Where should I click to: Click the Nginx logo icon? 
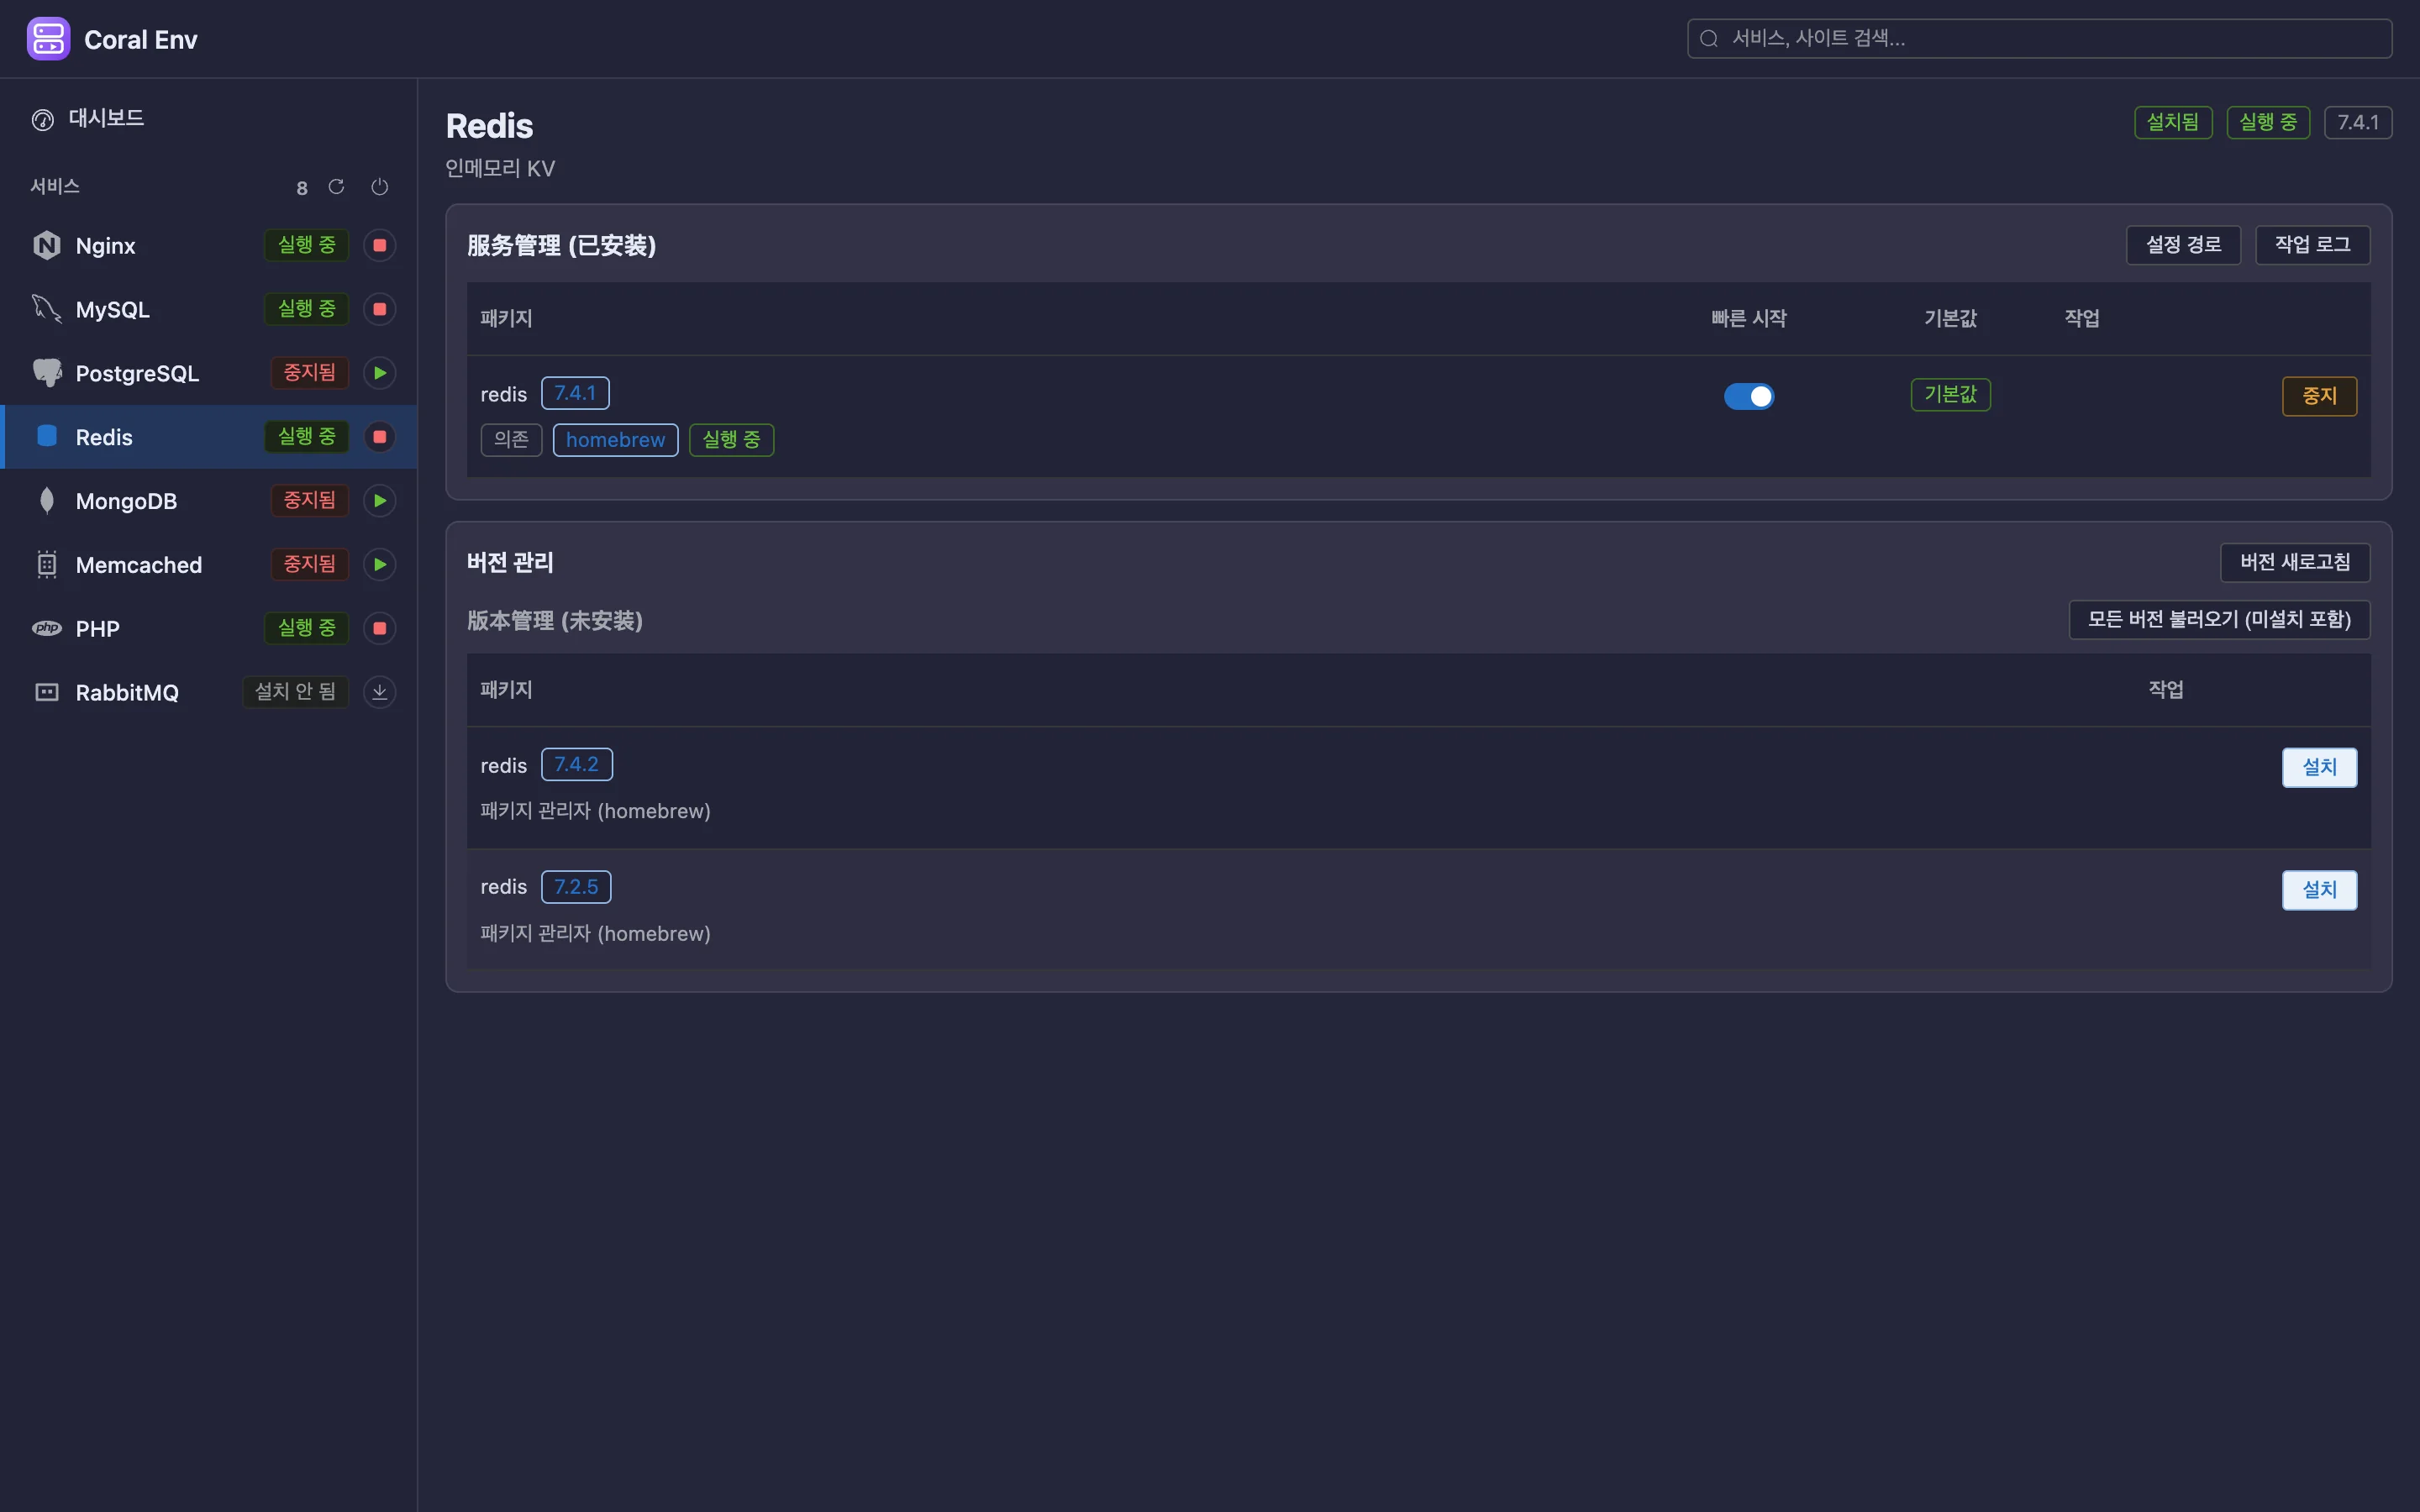click(x=47, y=245)
